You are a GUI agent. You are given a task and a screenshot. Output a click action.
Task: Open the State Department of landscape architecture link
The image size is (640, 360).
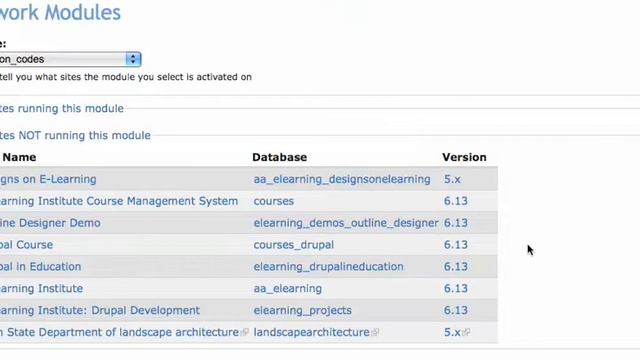[x=119, y=332]
